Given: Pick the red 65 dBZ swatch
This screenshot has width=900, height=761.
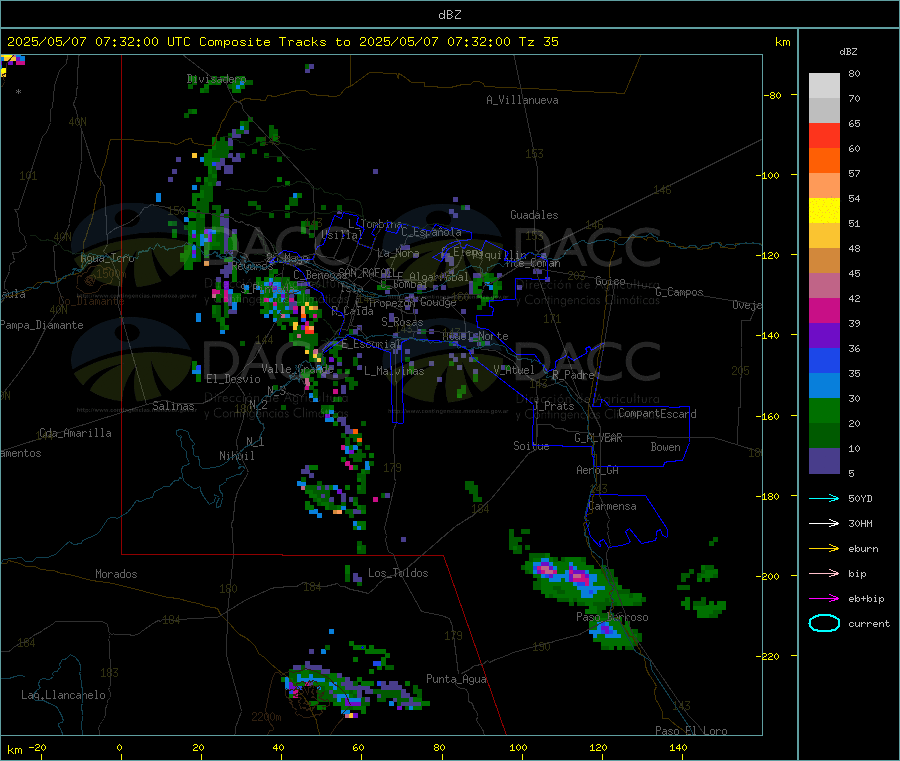Looking at the screenshot, I should tap(824, 135).
